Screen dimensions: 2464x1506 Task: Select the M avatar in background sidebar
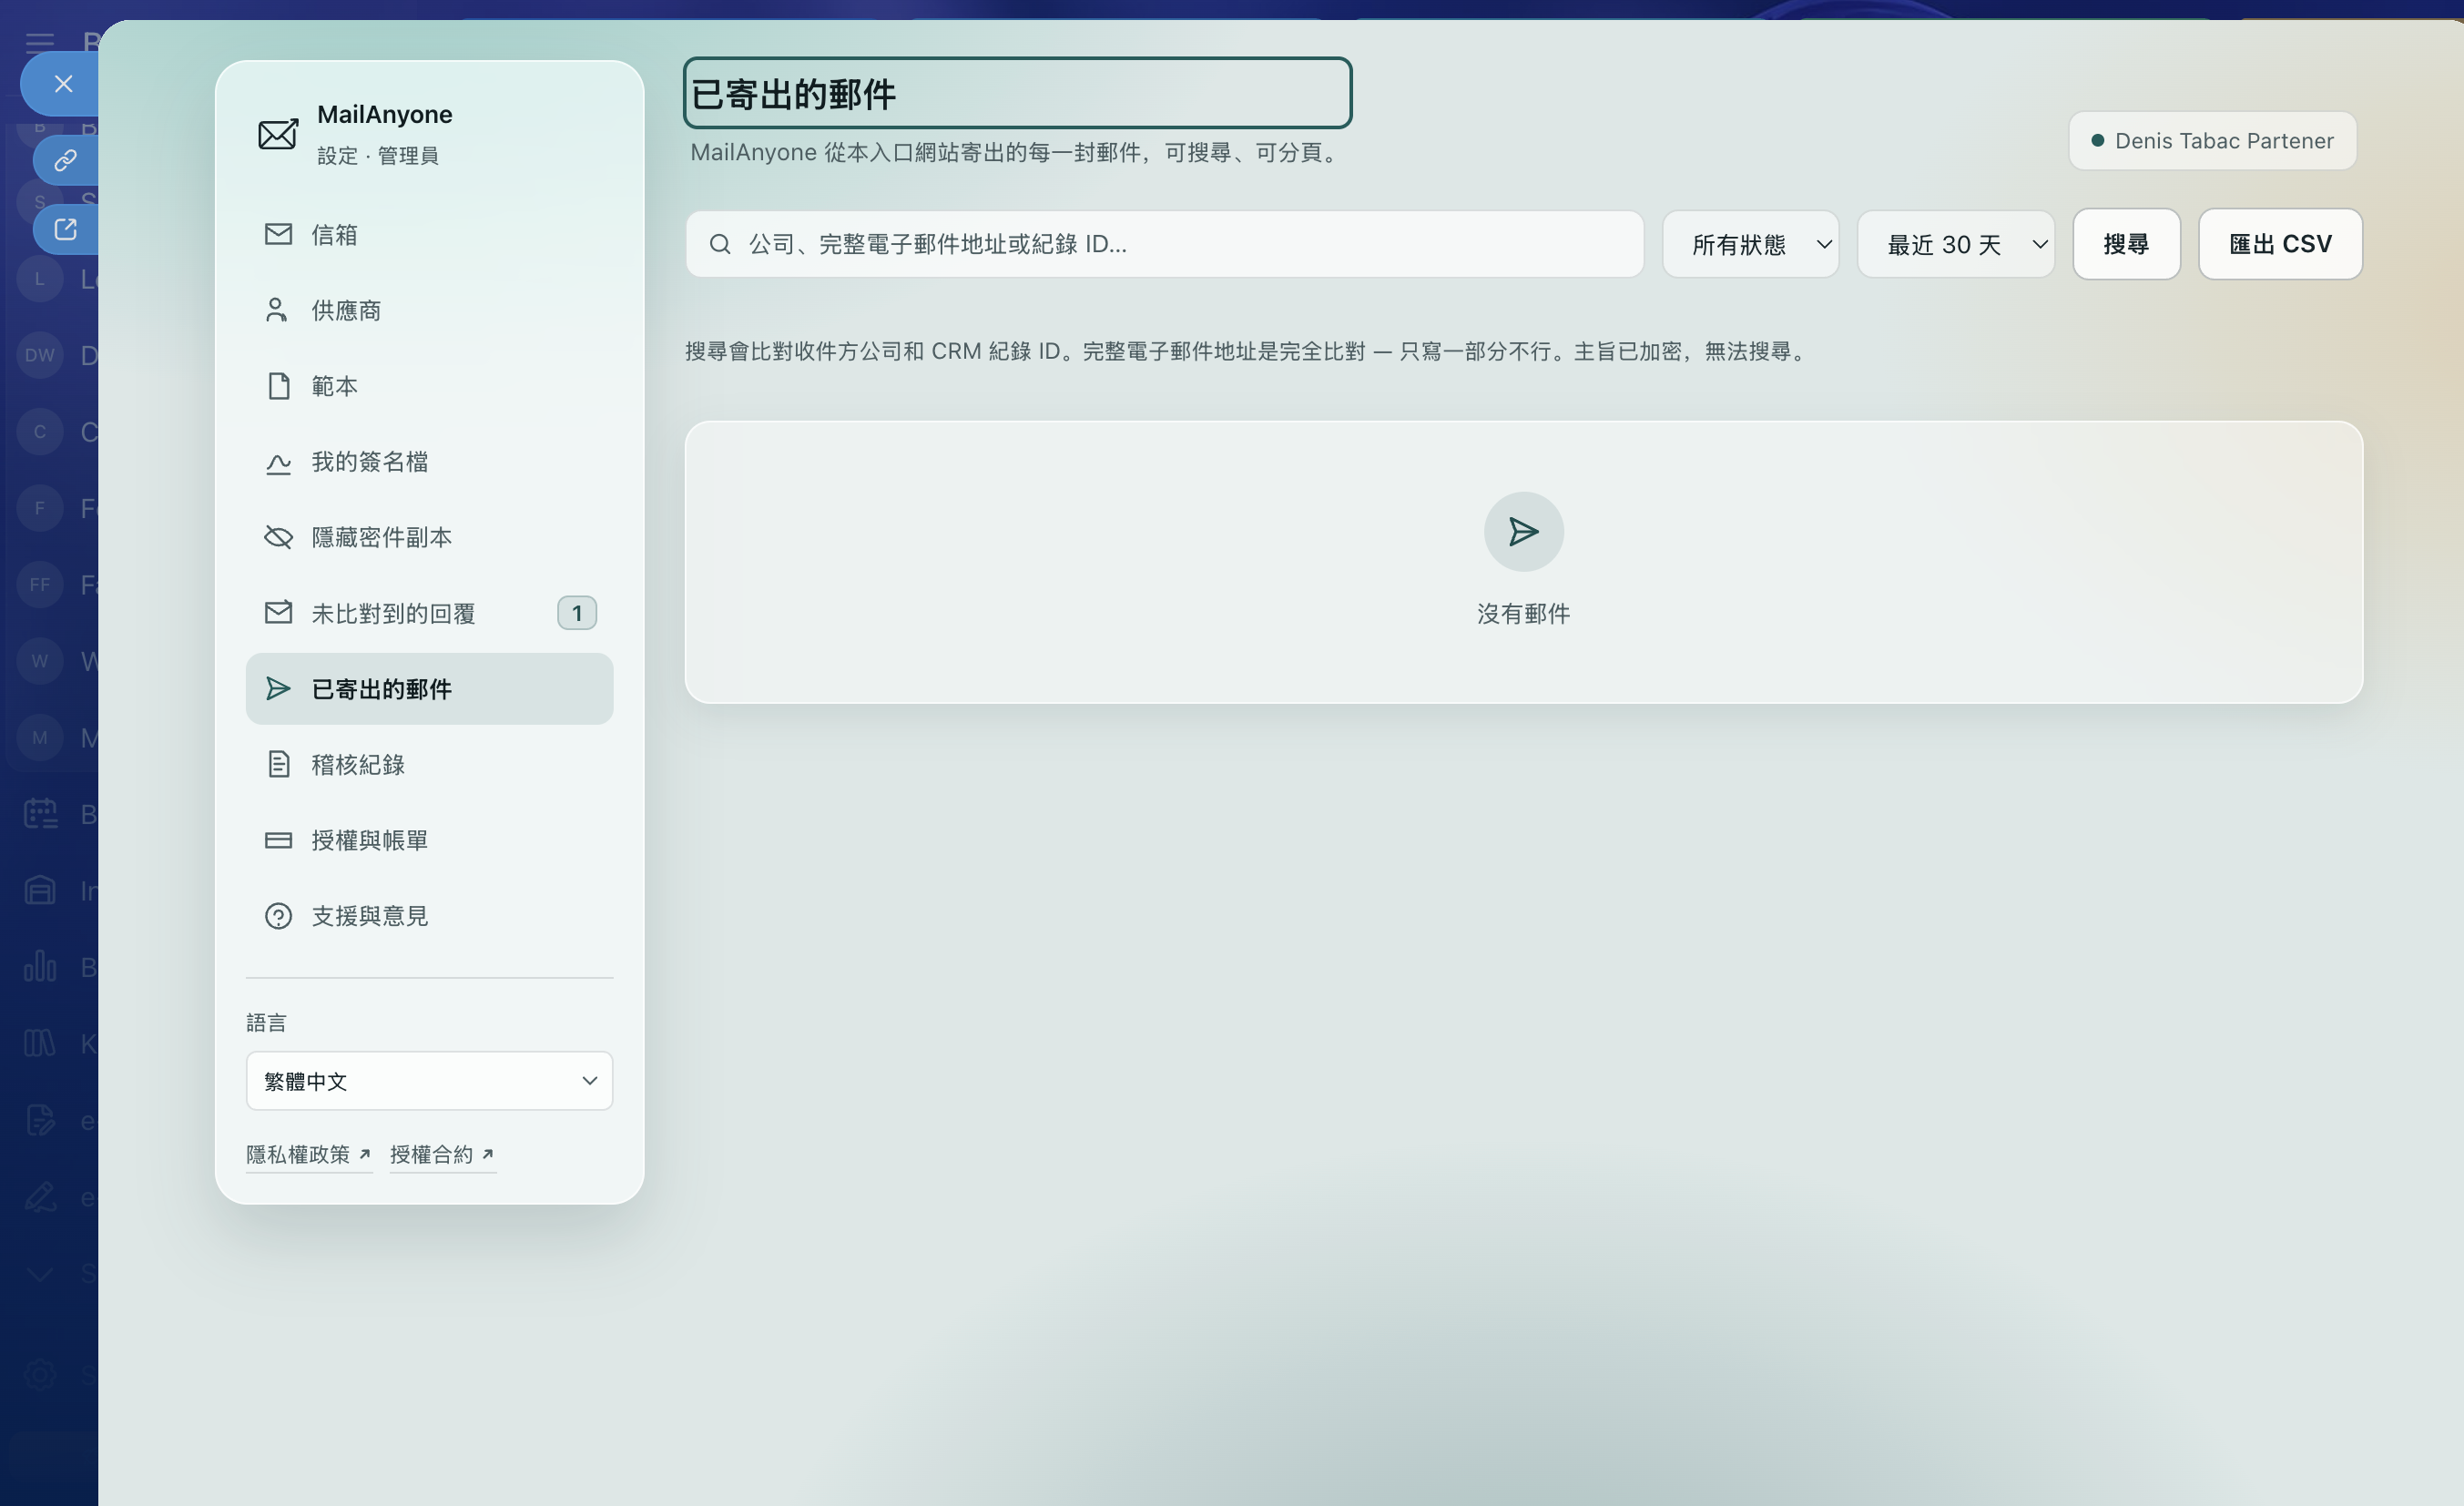click(x=40, y=738)
